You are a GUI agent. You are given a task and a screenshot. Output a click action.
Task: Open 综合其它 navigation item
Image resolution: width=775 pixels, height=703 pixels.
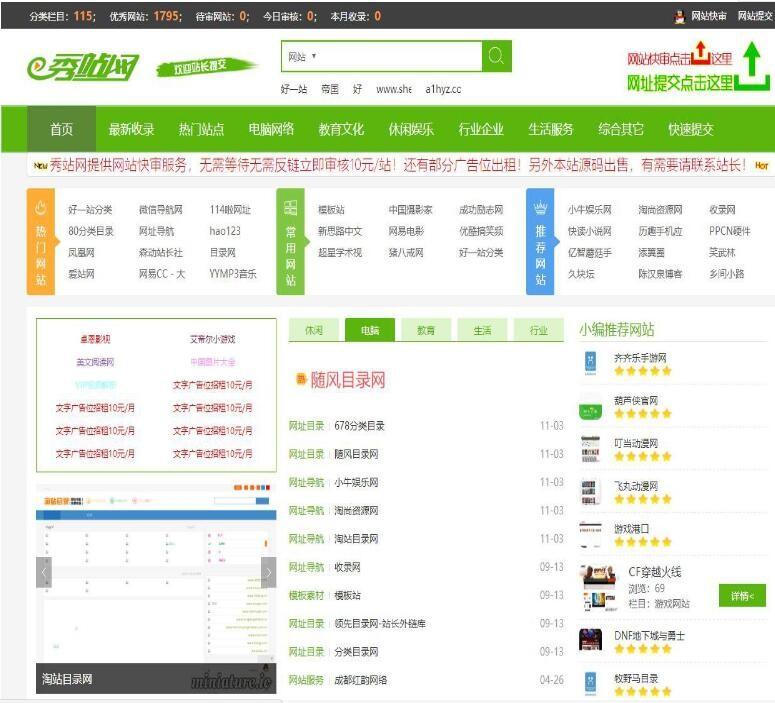621,129
